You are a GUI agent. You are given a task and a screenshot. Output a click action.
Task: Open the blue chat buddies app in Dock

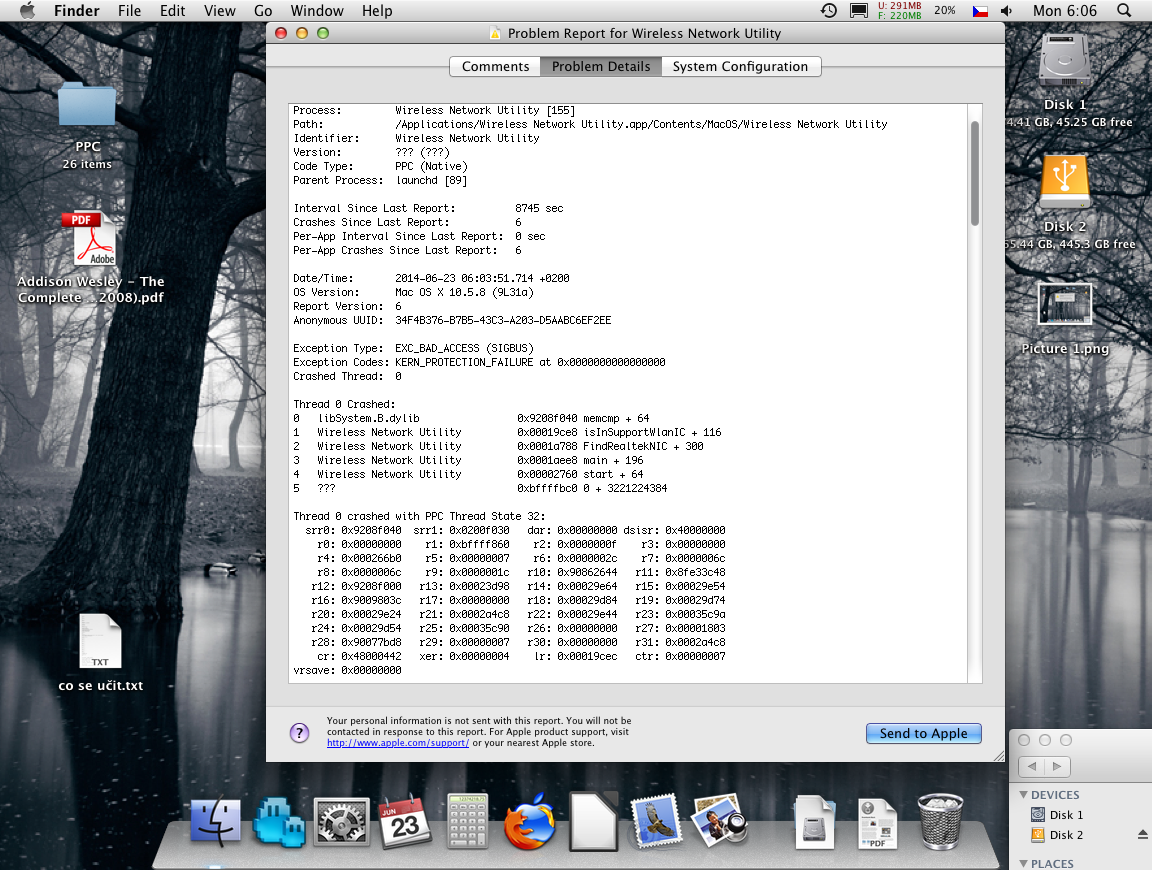[x=278, y=823]
